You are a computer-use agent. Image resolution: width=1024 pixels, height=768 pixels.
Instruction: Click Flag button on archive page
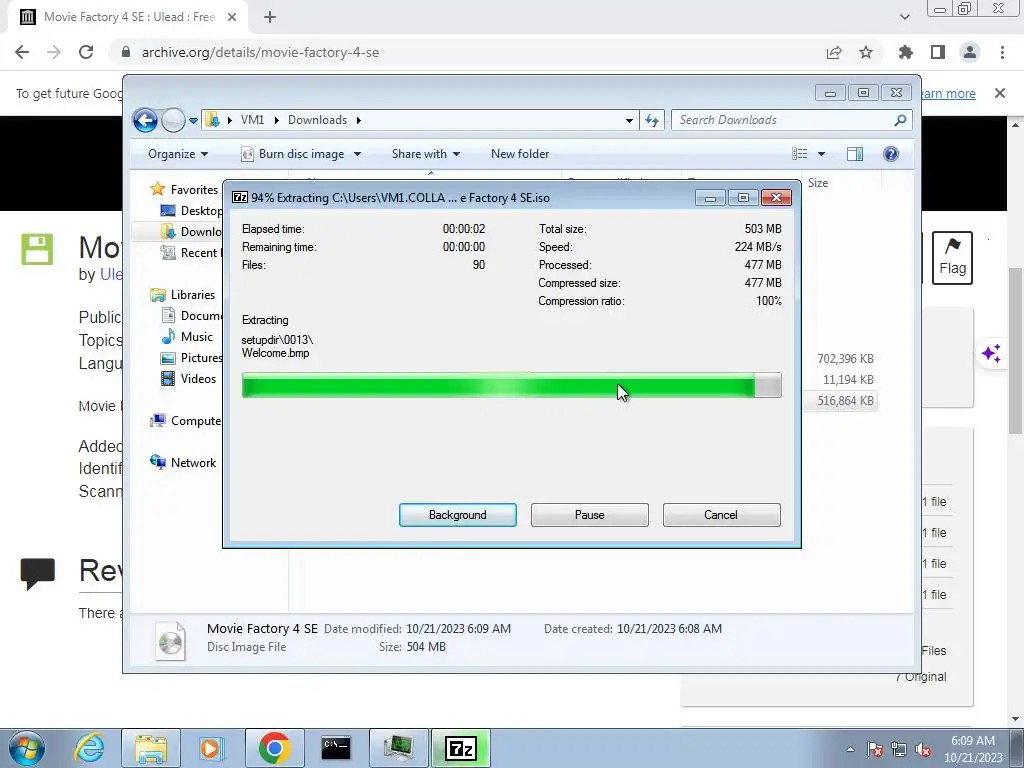coord(952,257)
